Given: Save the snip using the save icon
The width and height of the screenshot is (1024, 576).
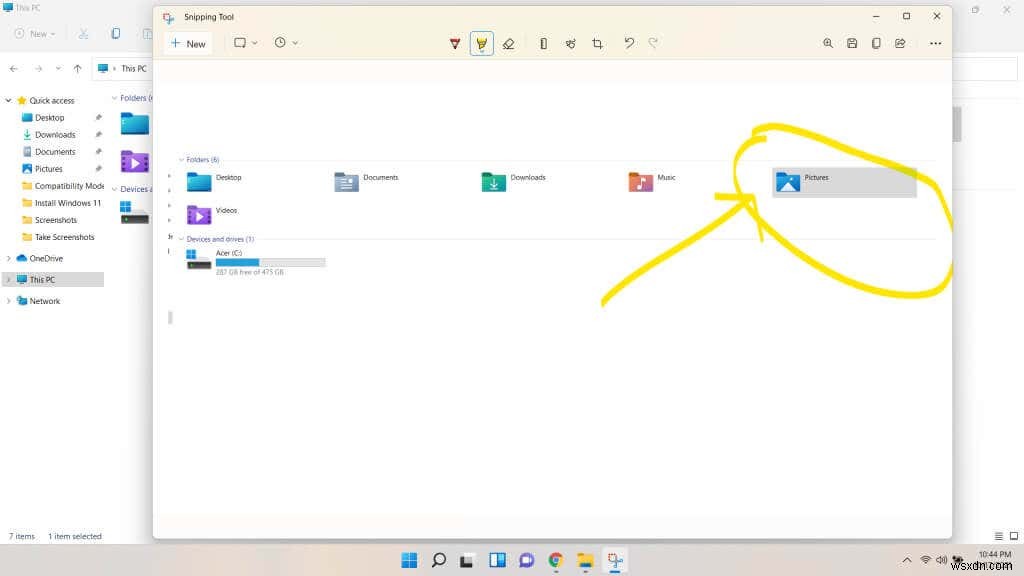Looking at the screenshot, I should coord(851,43).
